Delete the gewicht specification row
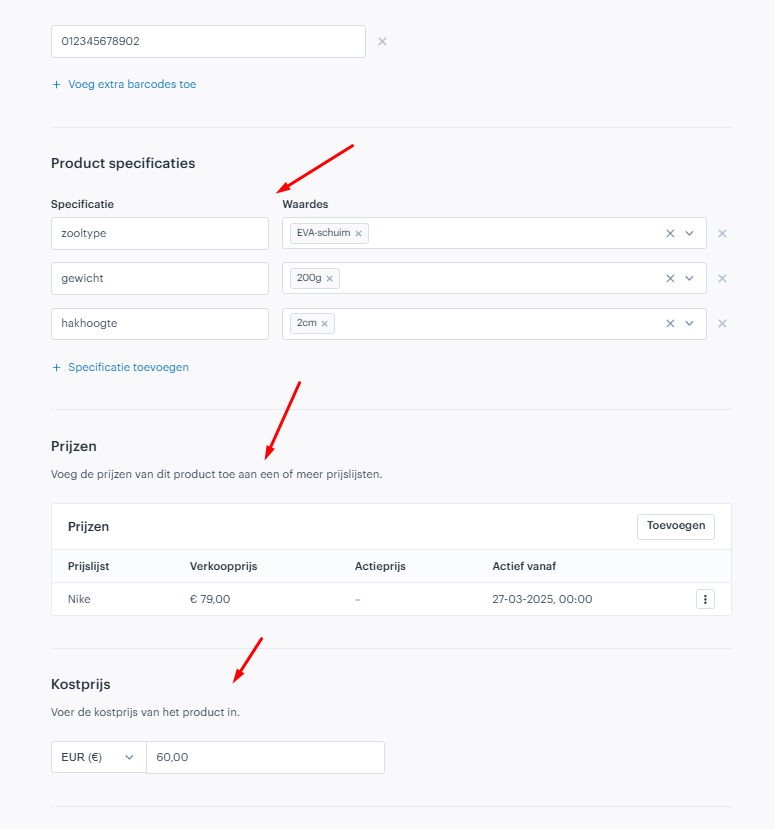 click(722, 278)
